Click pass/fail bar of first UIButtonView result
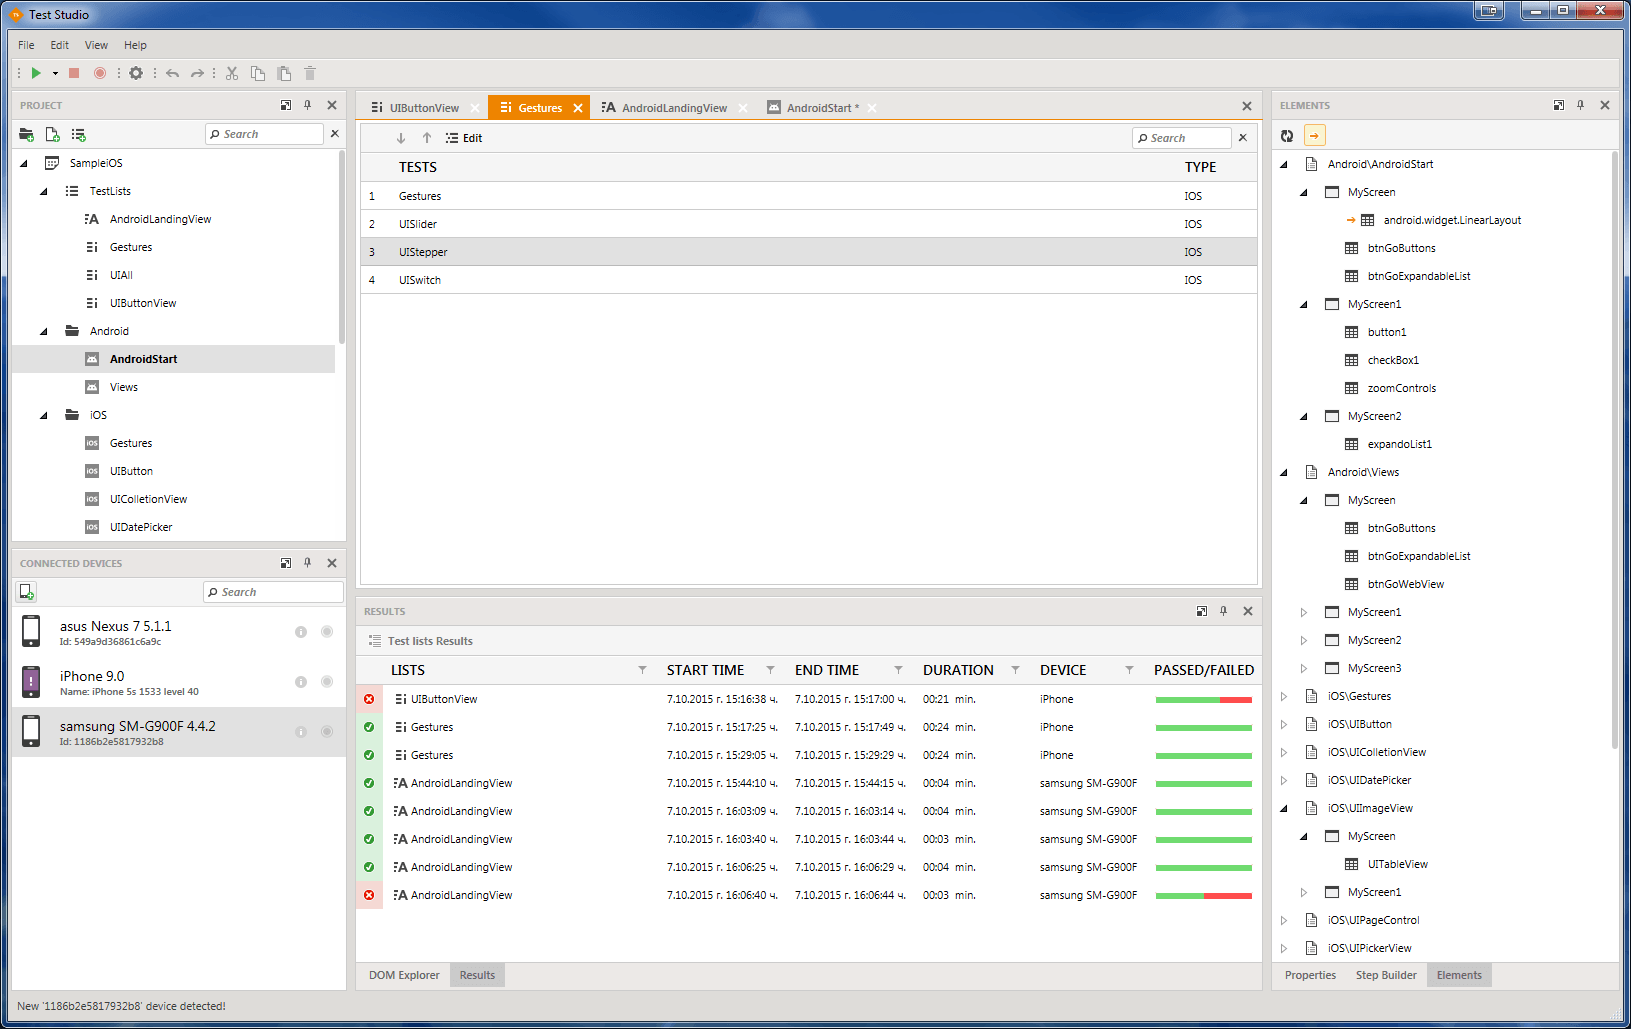The image size is (1631, 1029). (1203, 700)
